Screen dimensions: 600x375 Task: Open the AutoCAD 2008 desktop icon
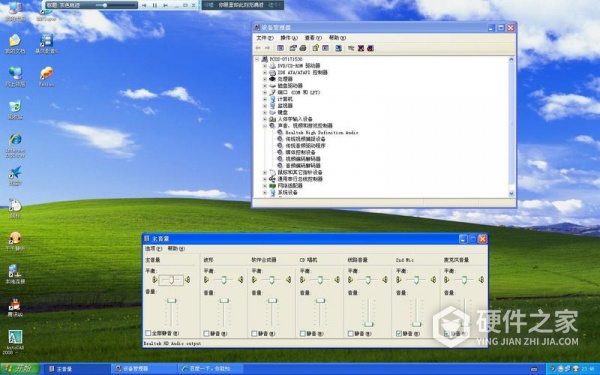pos(15,342)
